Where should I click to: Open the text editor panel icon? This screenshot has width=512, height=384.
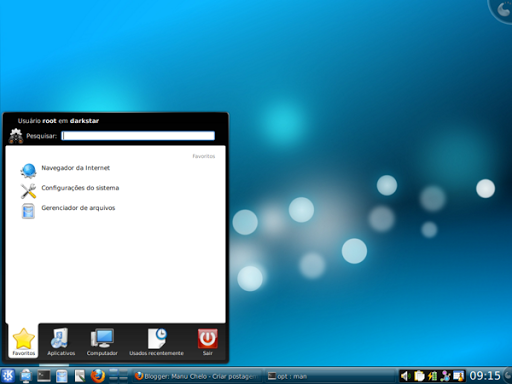click(x=80, y=376)
